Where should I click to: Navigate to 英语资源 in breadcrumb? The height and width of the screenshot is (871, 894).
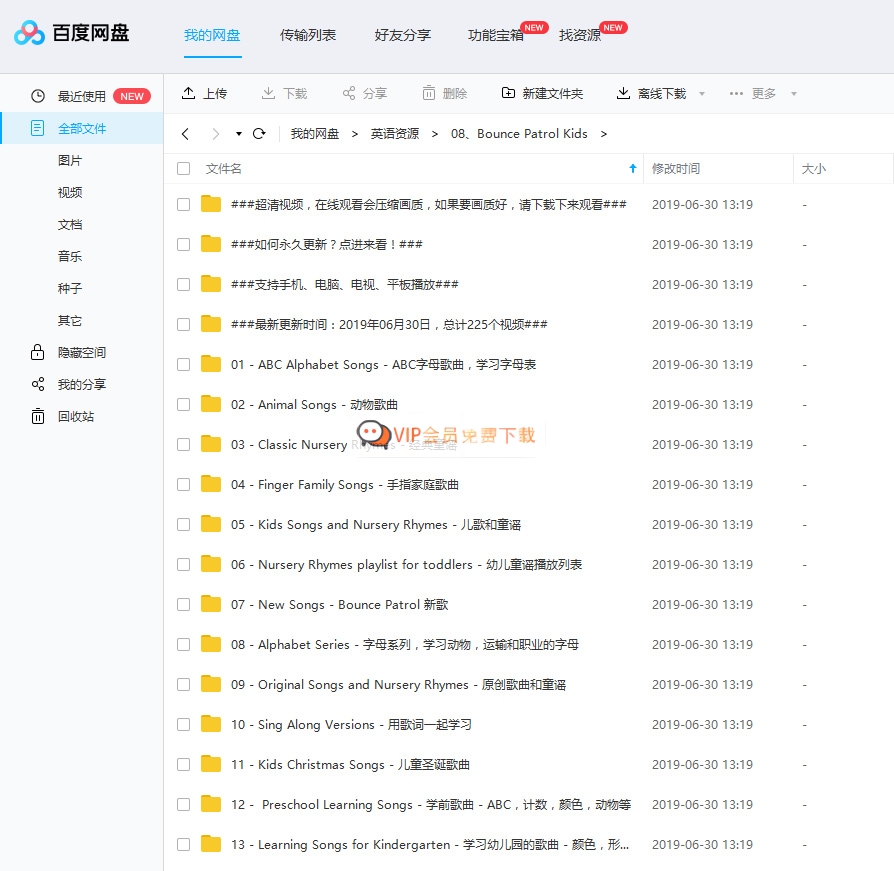point(395,133)
